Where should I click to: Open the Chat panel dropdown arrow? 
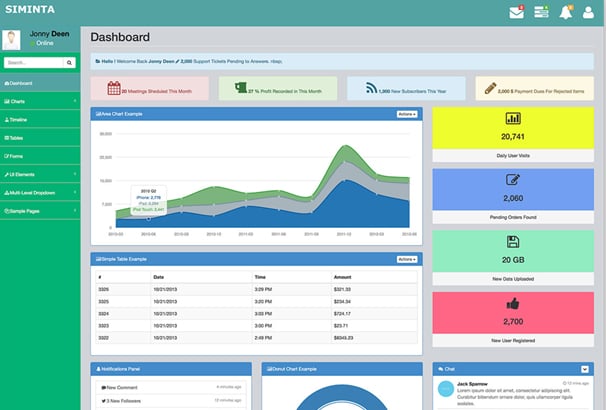point(585,369)
